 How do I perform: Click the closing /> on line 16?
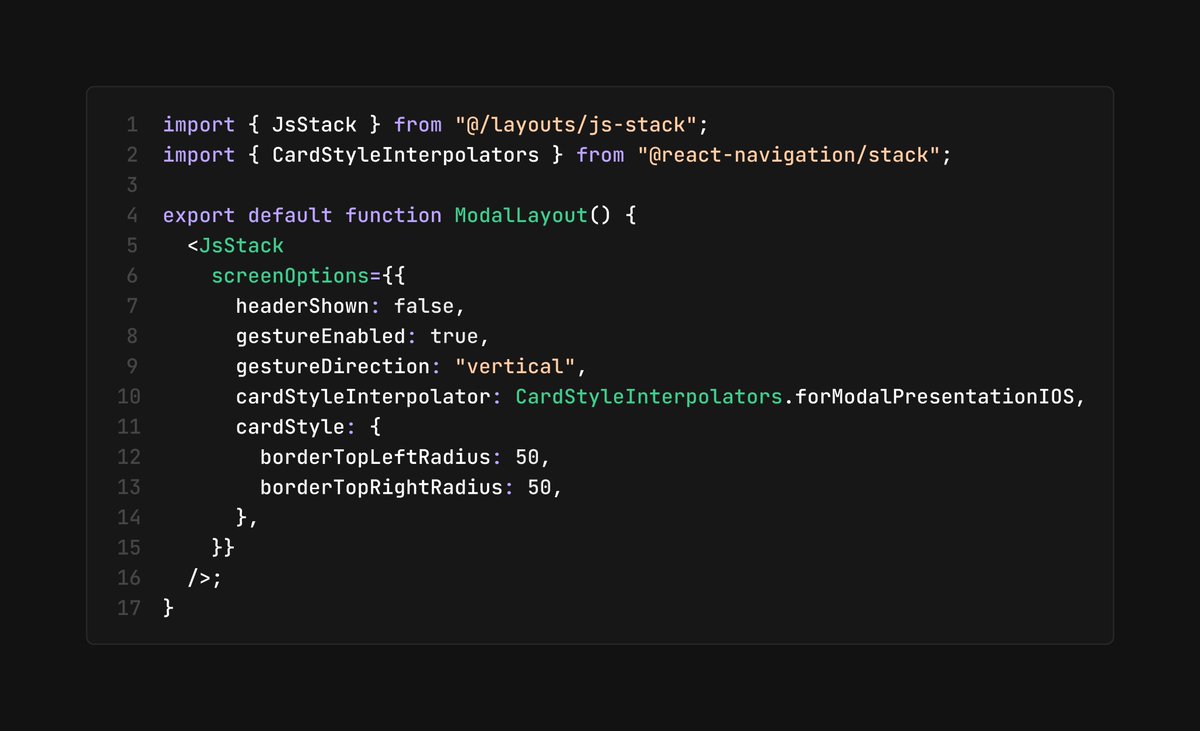pos(199,577)
